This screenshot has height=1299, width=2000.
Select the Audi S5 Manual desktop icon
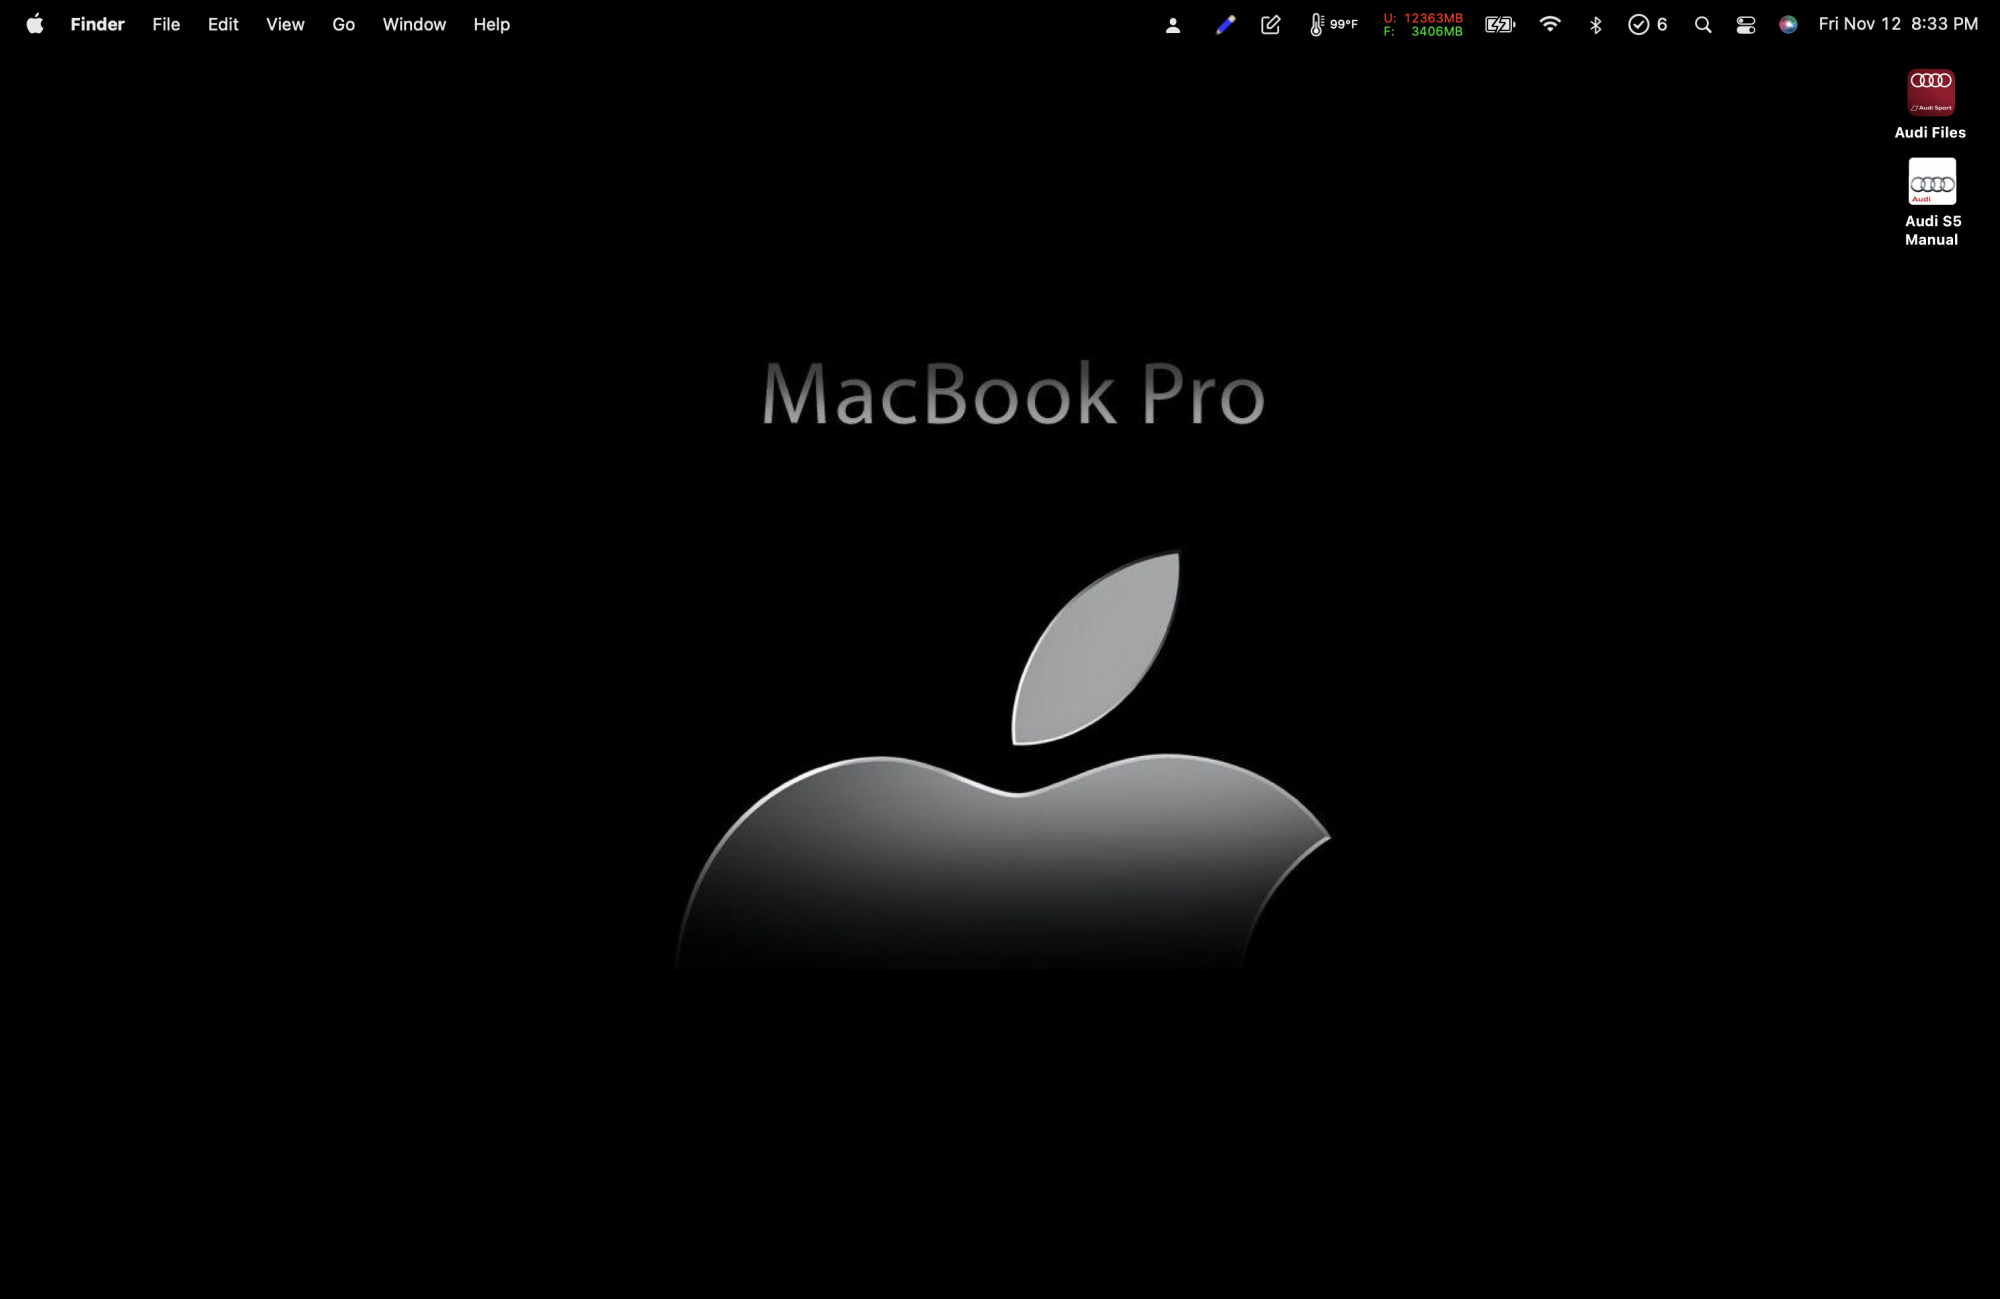click(x=1932, y=202)
